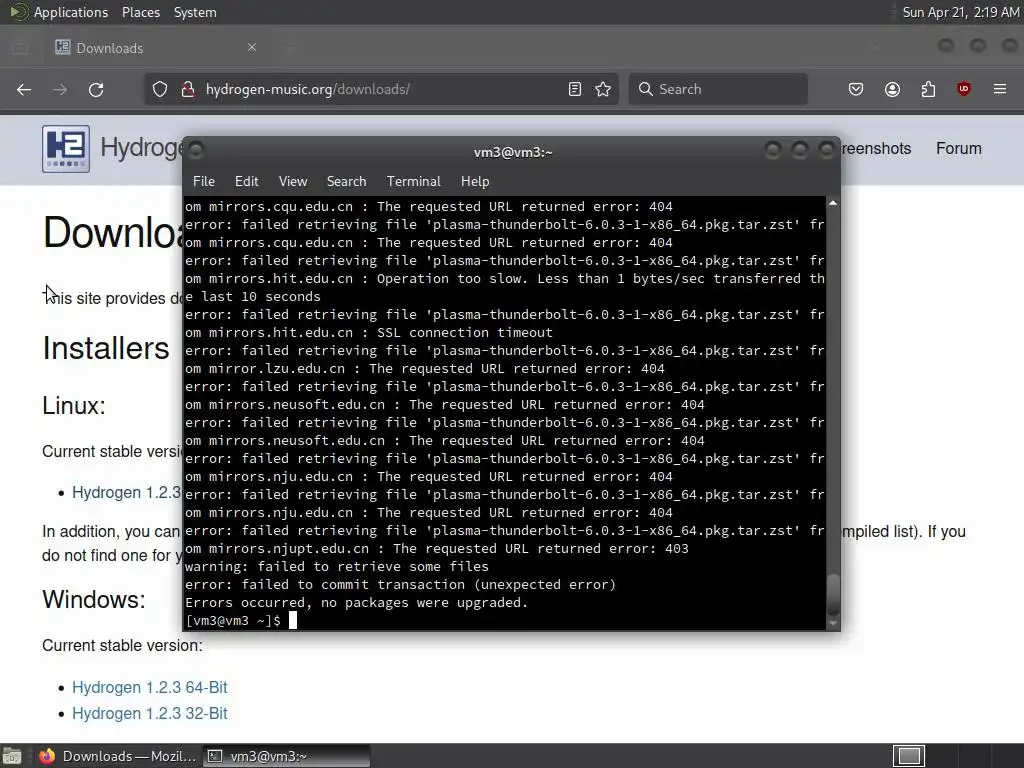Open Hydrogen 1.2.3 32-Bit download link
This screenshot has width=1024, height=768.
(x=150, y=714)
